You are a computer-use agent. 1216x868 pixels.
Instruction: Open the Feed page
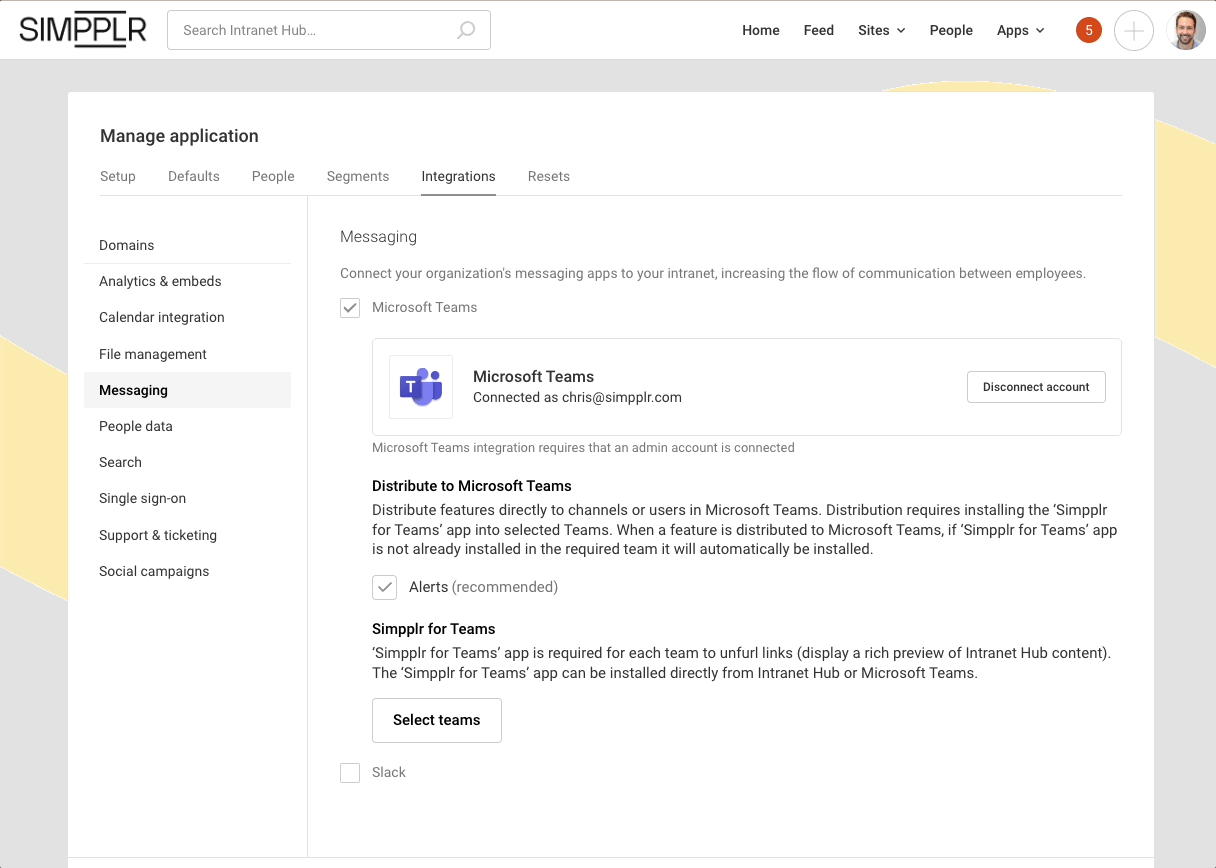(x=819, y=30)
